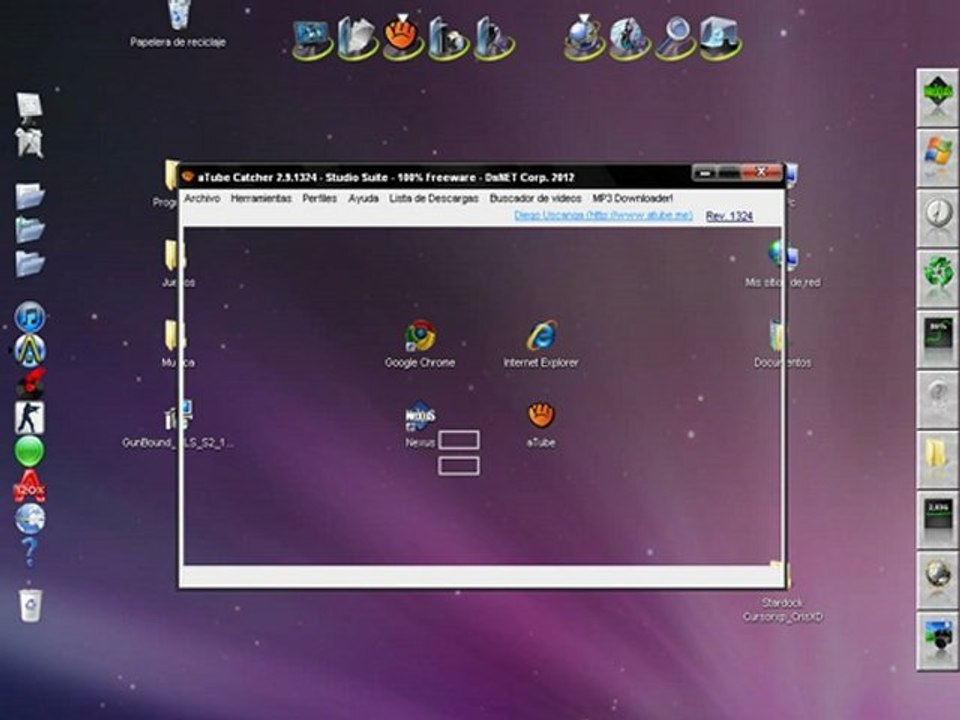Open the aTube desktop shortcut
The image size is (960, 720).
[x=541, y=423]
